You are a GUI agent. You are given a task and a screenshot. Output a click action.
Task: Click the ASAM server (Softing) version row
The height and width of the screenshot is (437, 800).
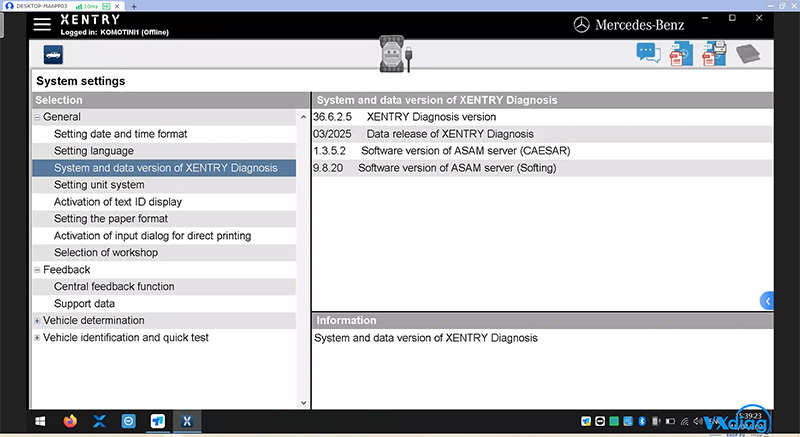coord(542,168)
